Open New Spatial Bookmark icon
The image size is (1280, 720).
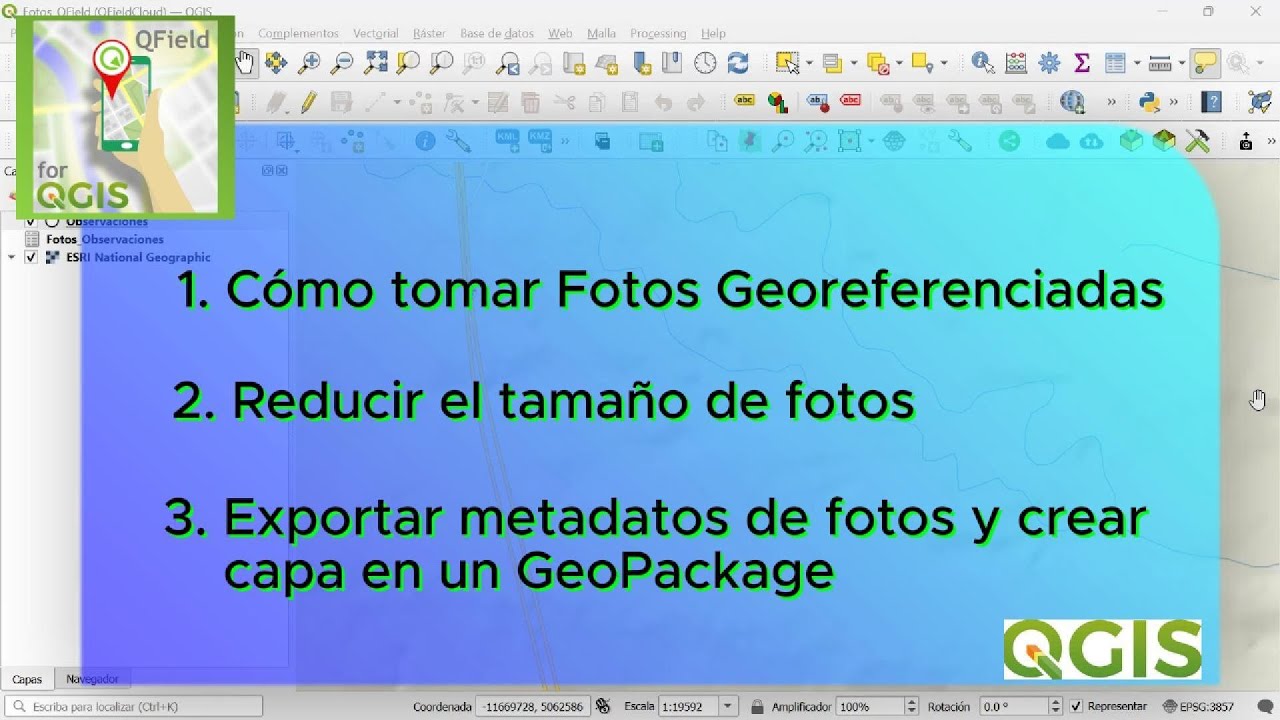640,63
